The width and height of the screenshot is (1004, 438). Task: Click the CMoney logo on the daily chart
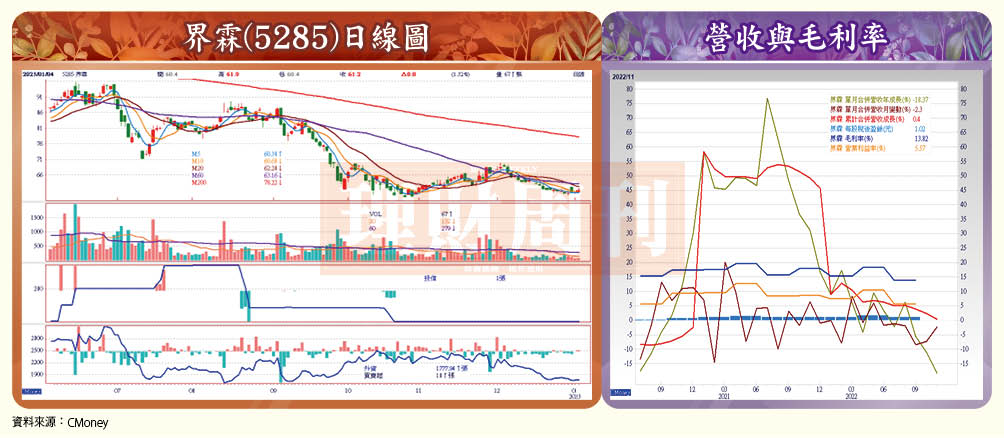(x=31, y=390)
